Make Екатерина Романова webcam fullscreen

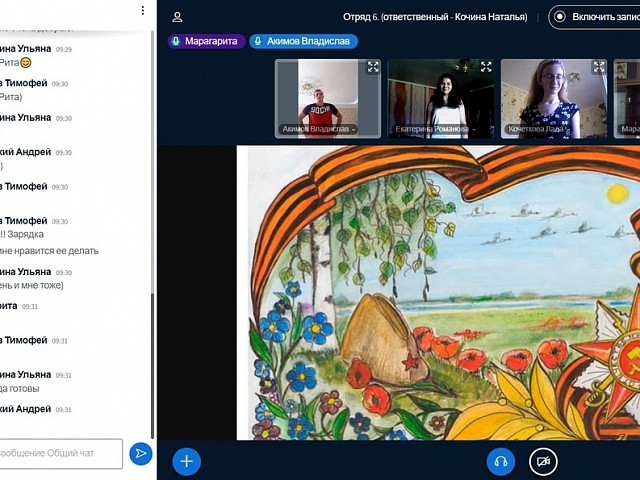click(x=486, y=67)
